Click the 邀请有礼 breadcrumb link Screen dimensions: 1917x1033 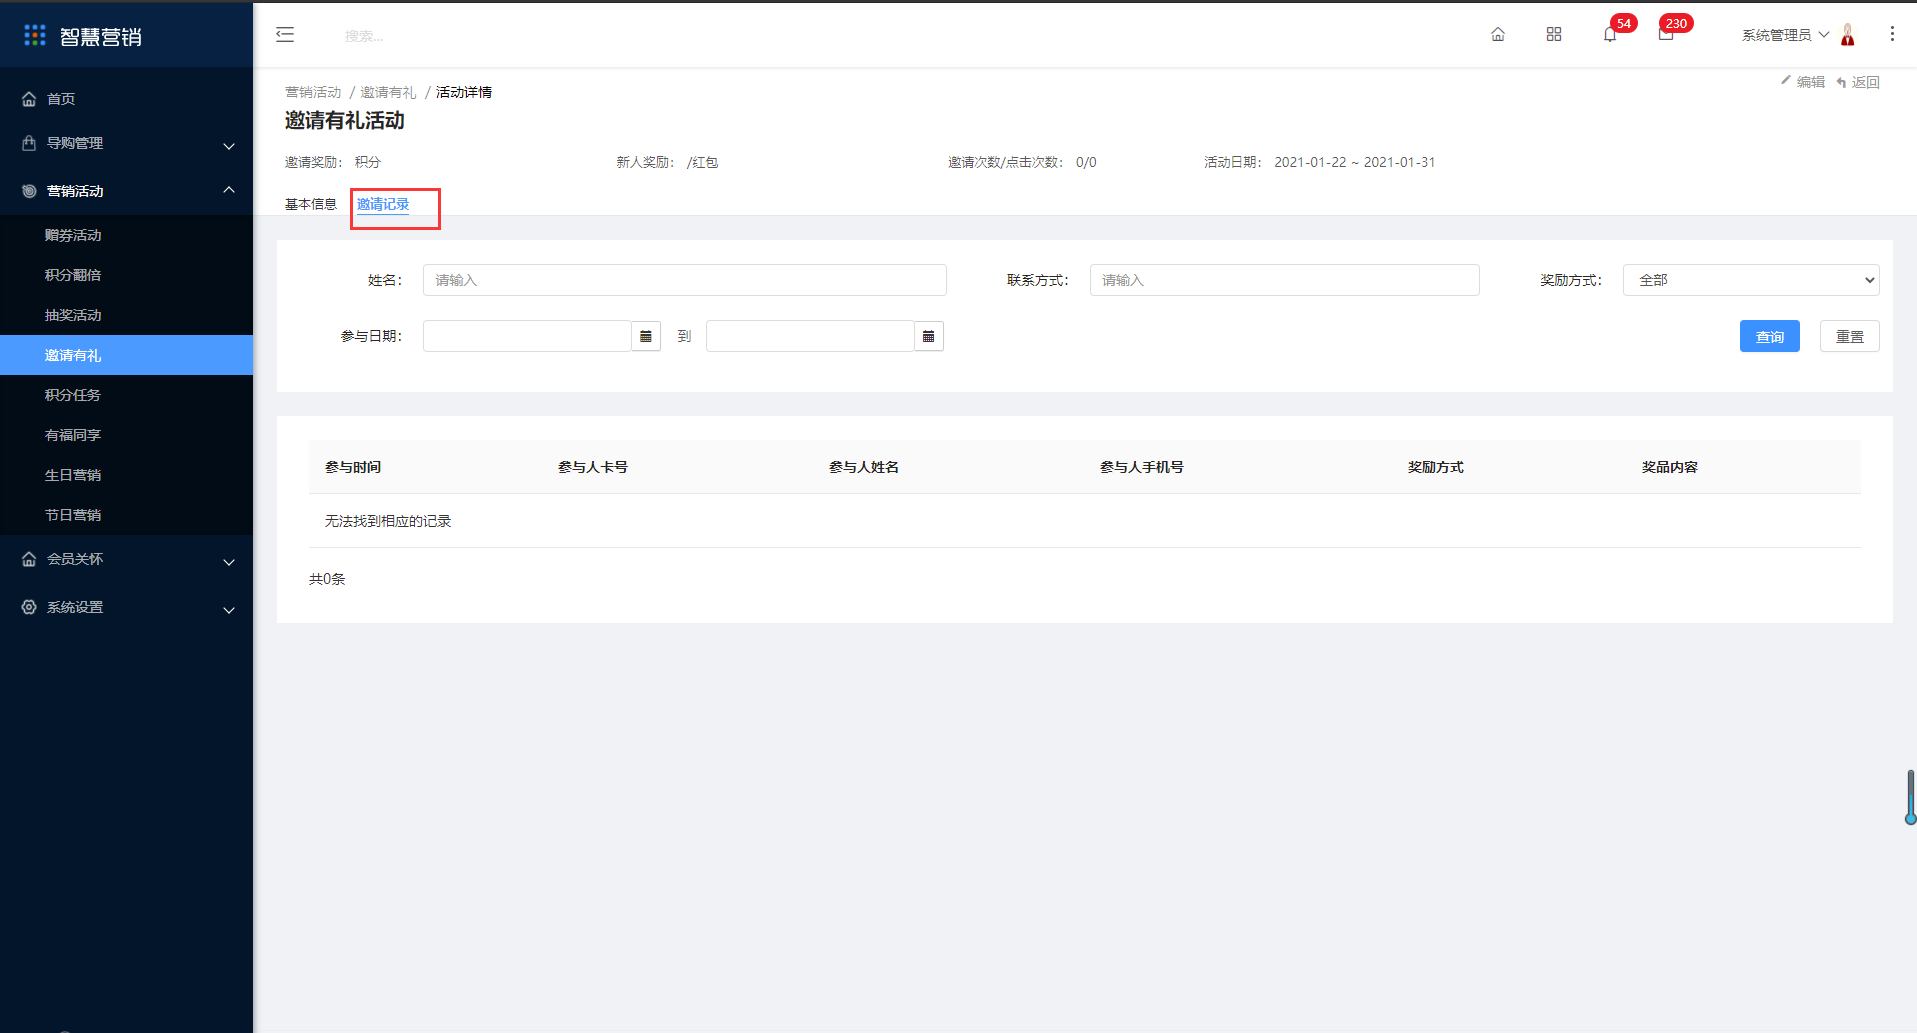pyautogui.click(x=388, y=92)
